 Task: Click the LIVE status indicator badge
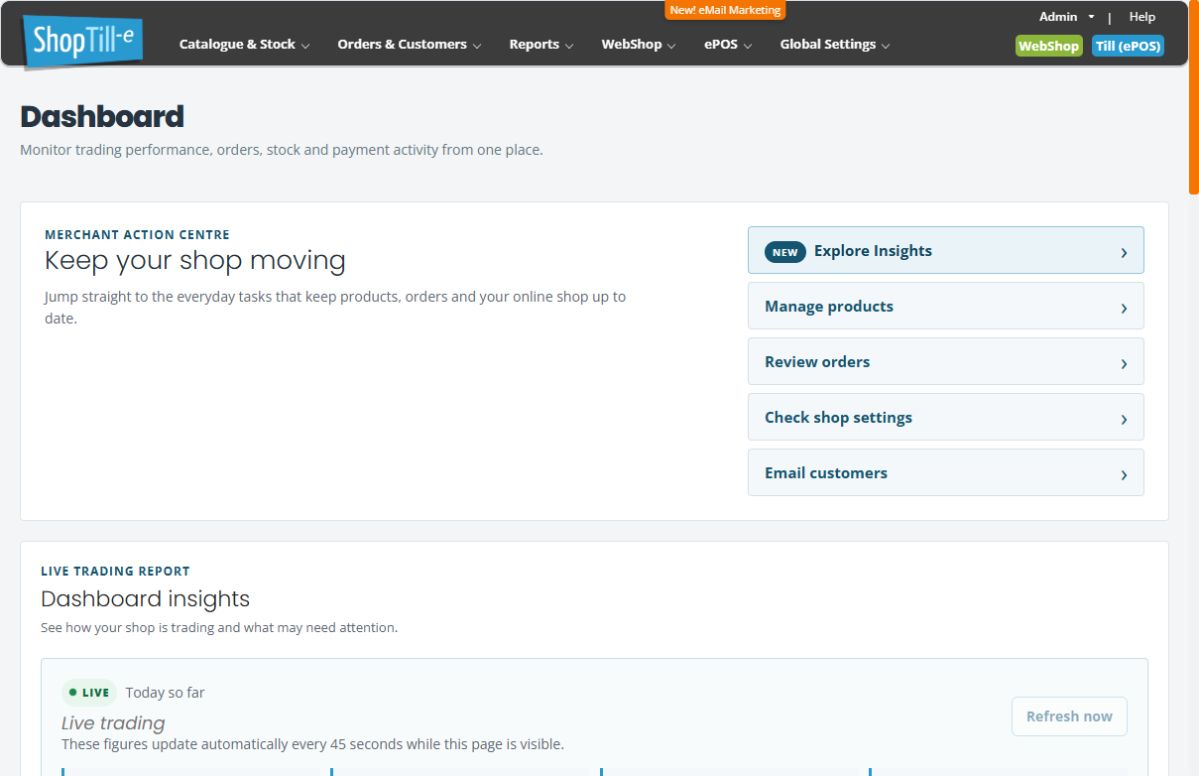point(89,693)
